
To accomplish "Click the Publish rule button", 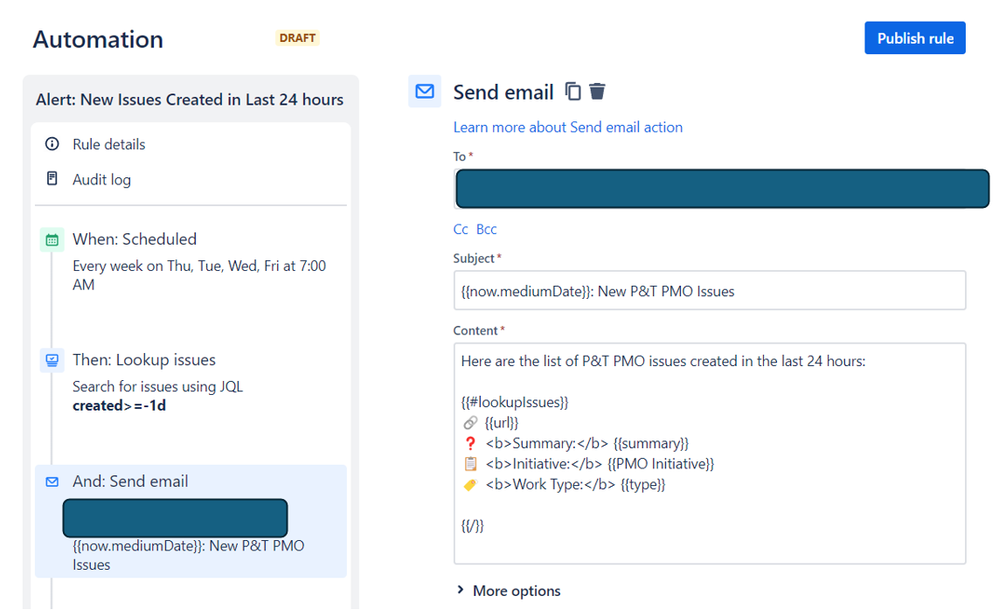I will 915,38.
